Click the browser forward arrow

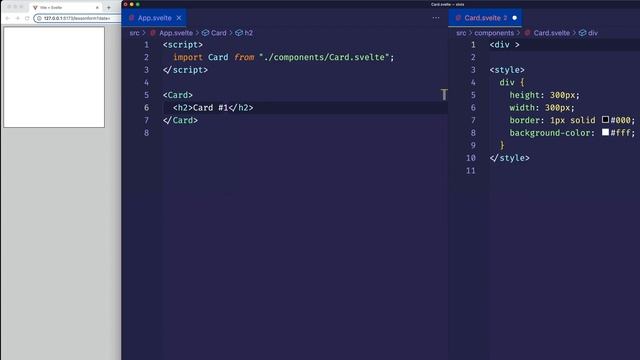tap(17, 18)
